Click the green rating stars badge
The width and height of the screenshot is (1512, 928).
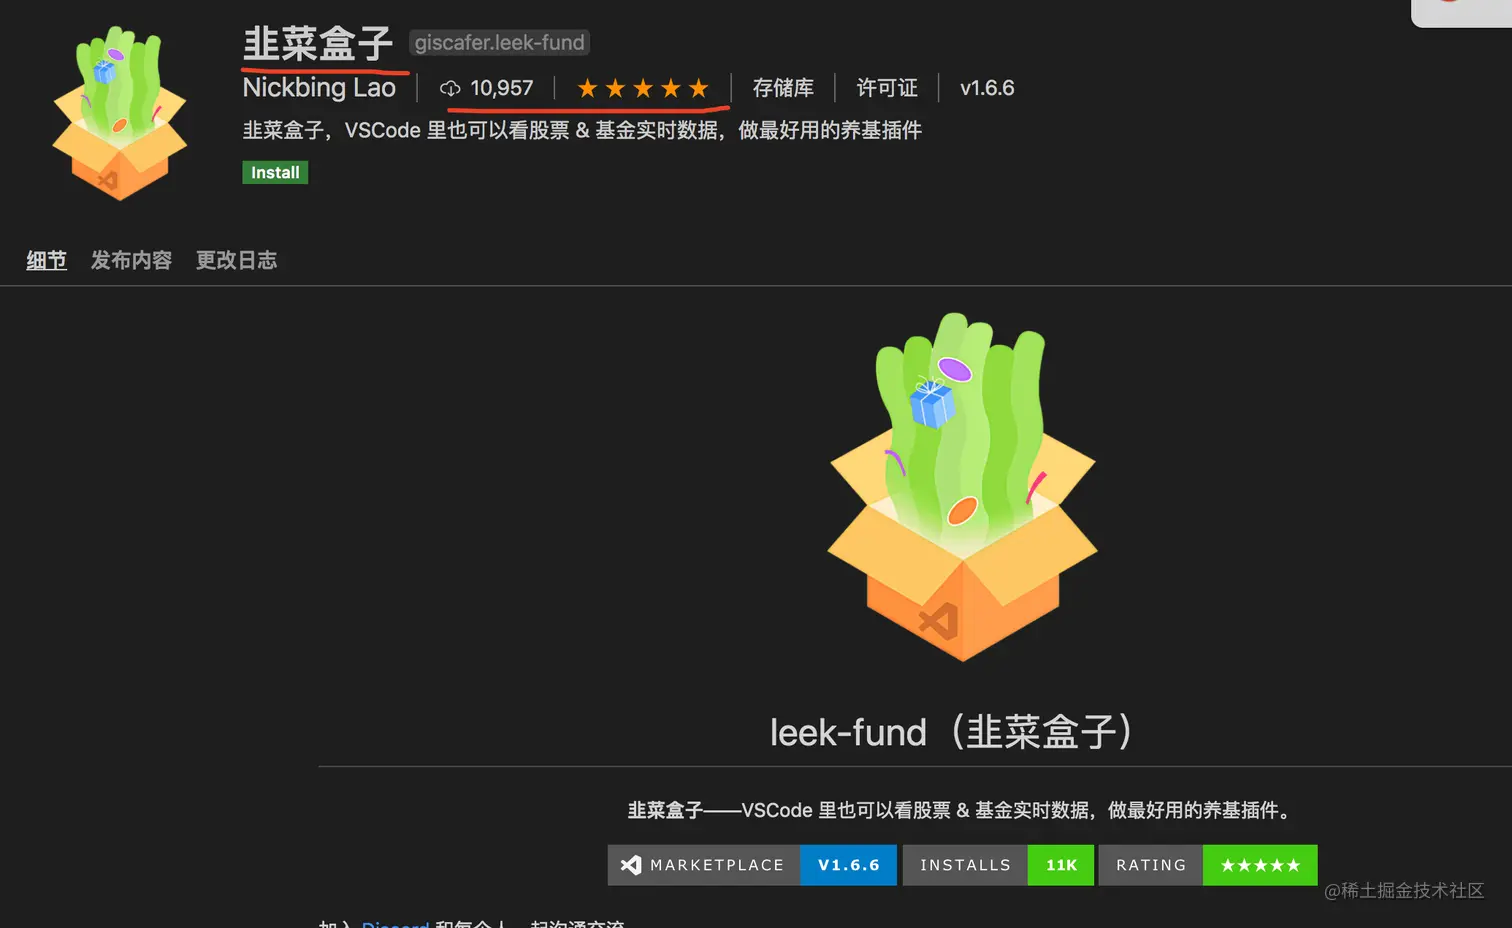pyautogui.click(x=1260, y=865)
